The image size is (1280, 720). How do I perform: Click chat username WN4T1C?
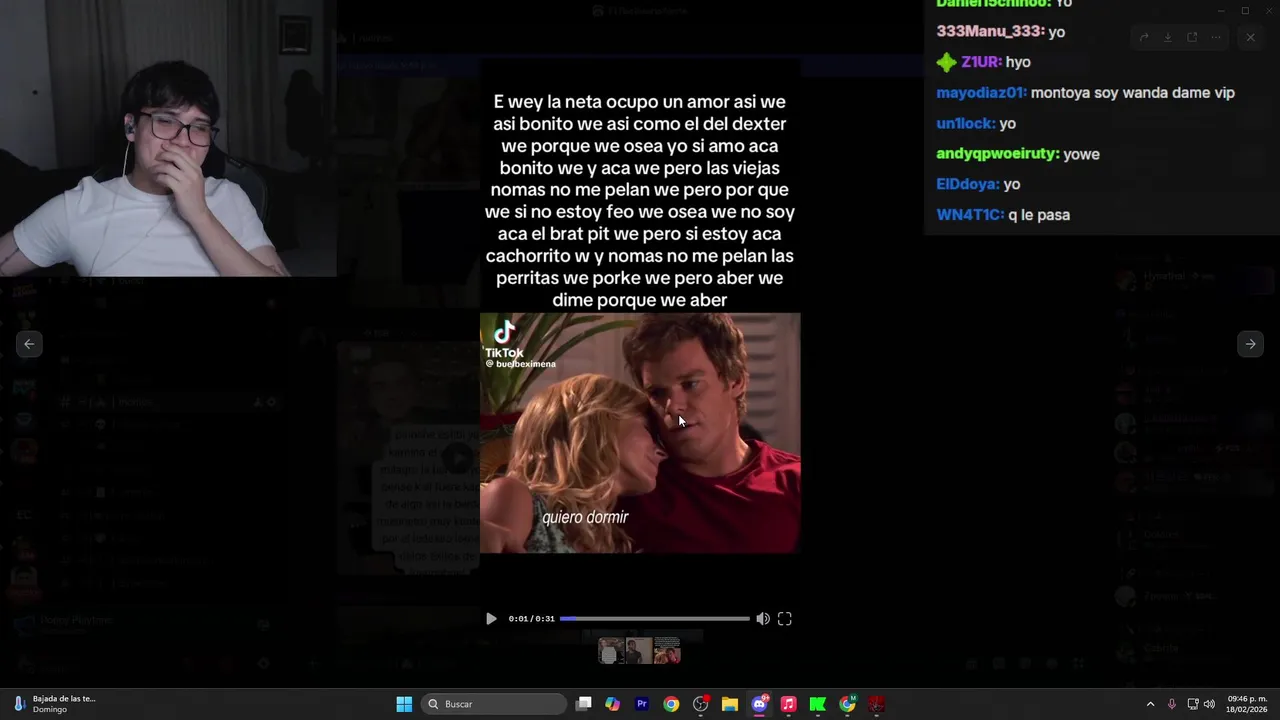[970, 215]
